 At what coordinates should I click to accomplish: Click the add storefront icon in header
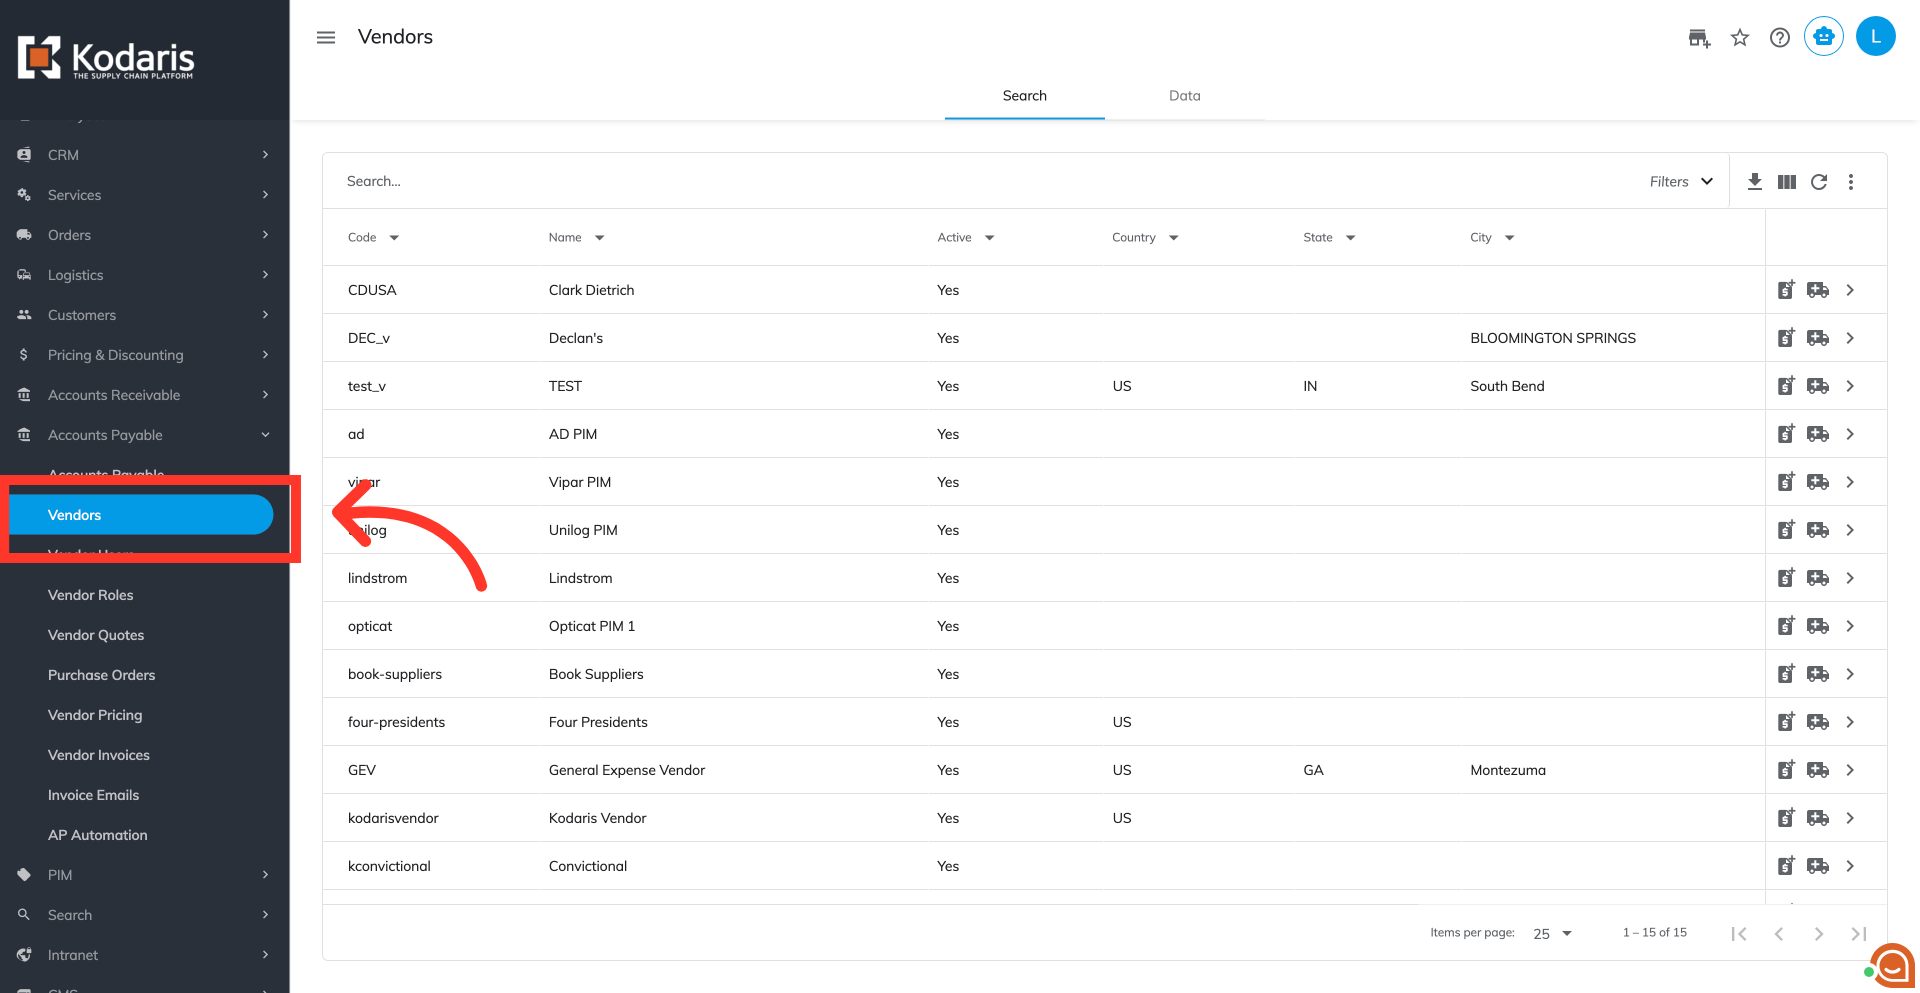pyautogui.click(x=1699, y=38)
